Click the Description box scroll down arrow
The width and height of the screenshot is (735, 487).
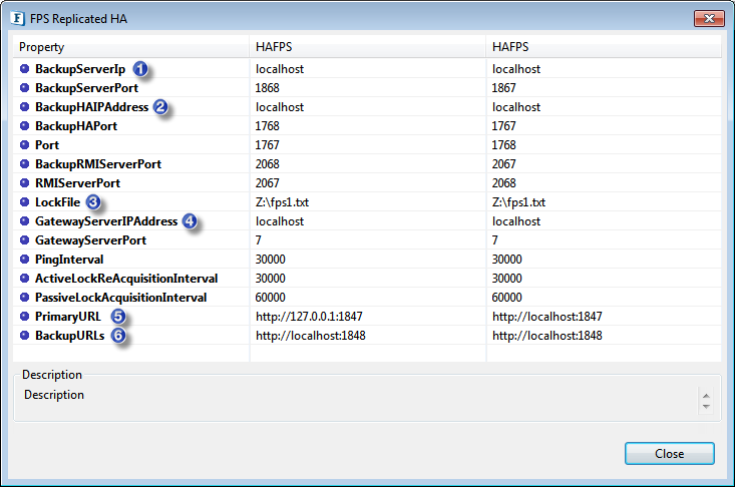tap(706, 406)
